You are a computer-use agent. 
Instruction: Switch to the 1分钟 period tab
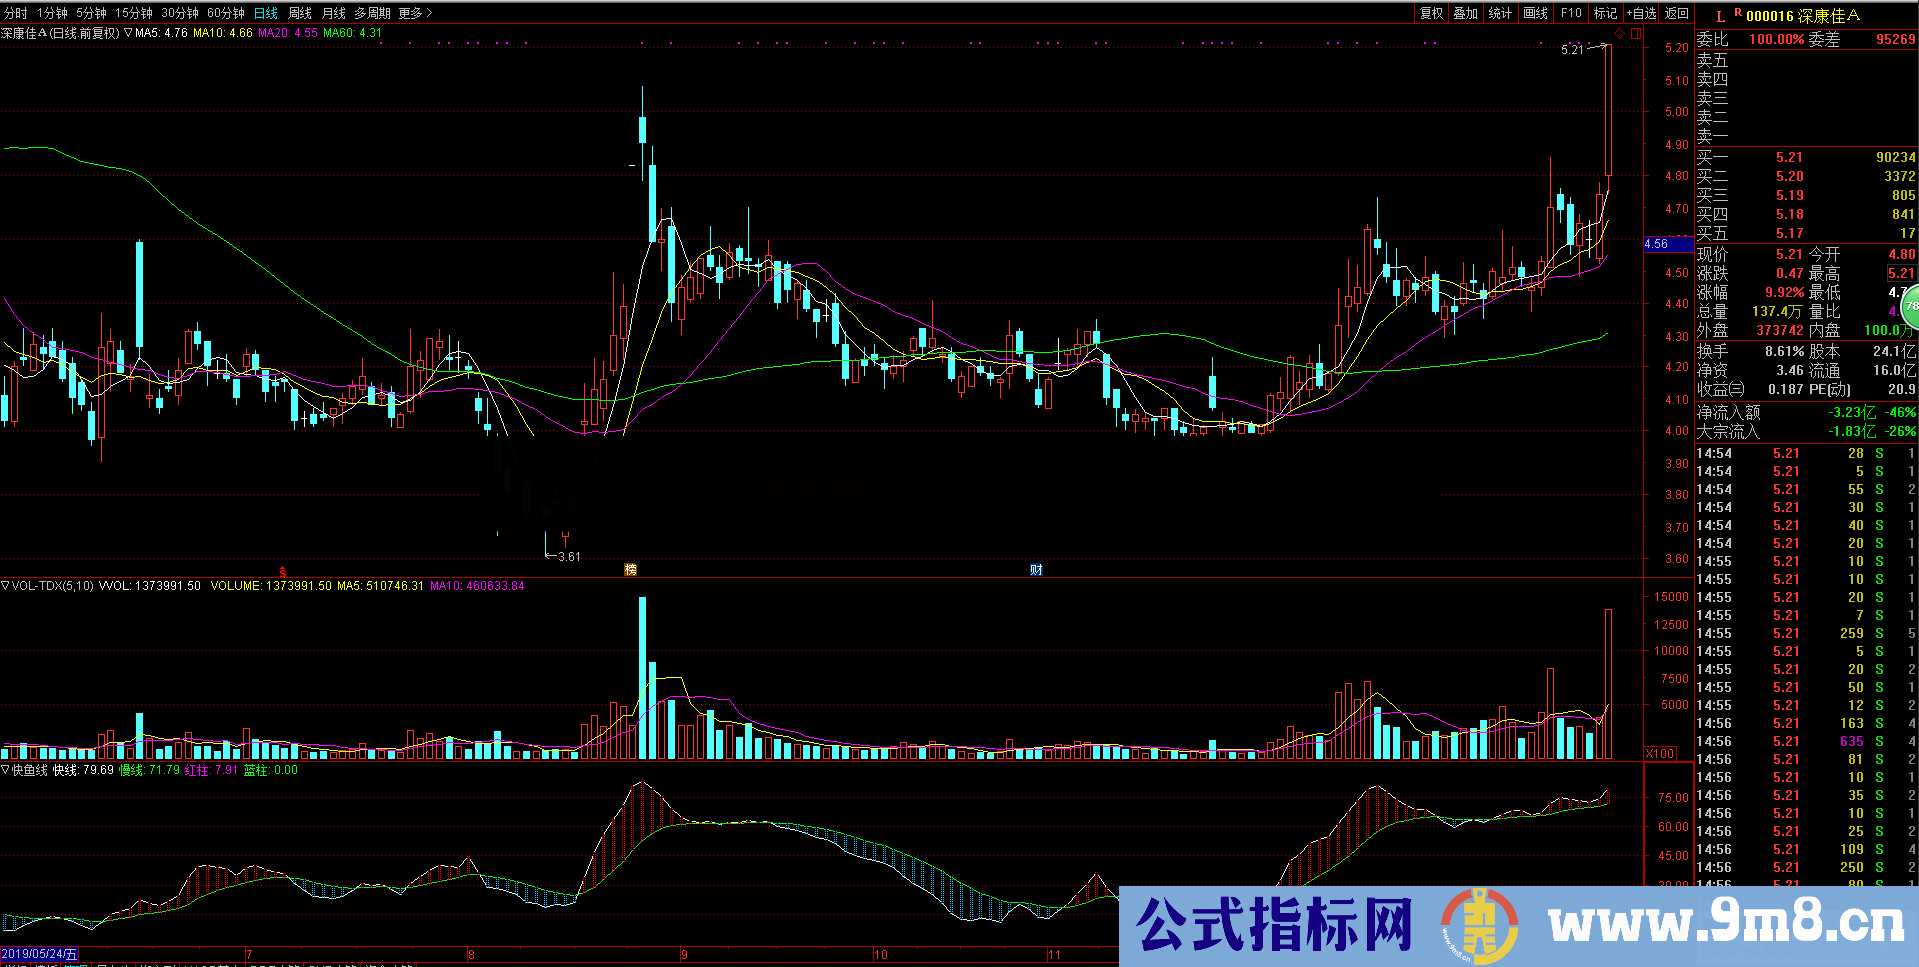tap(52, 13)
